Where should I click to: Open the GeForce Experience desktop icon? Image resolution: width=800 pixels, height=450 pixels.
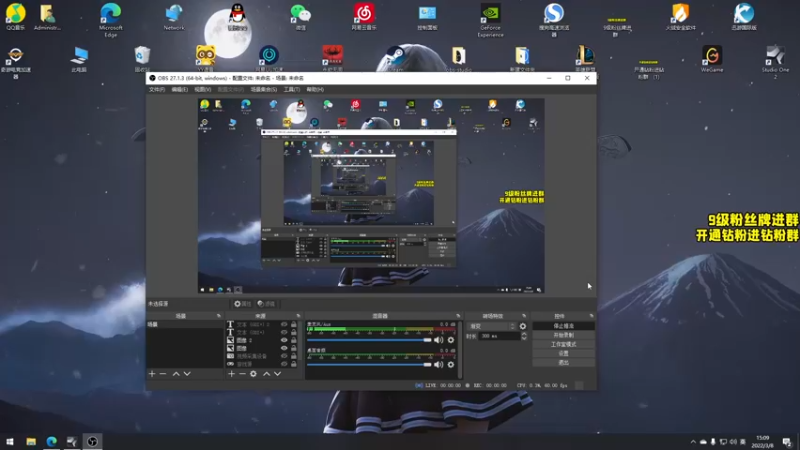click(x=491, y=20)
